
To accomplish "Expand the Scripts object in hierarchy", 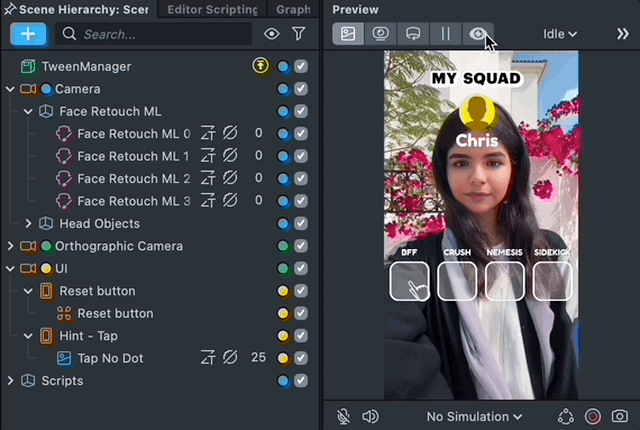I will [x=10, y=381].
